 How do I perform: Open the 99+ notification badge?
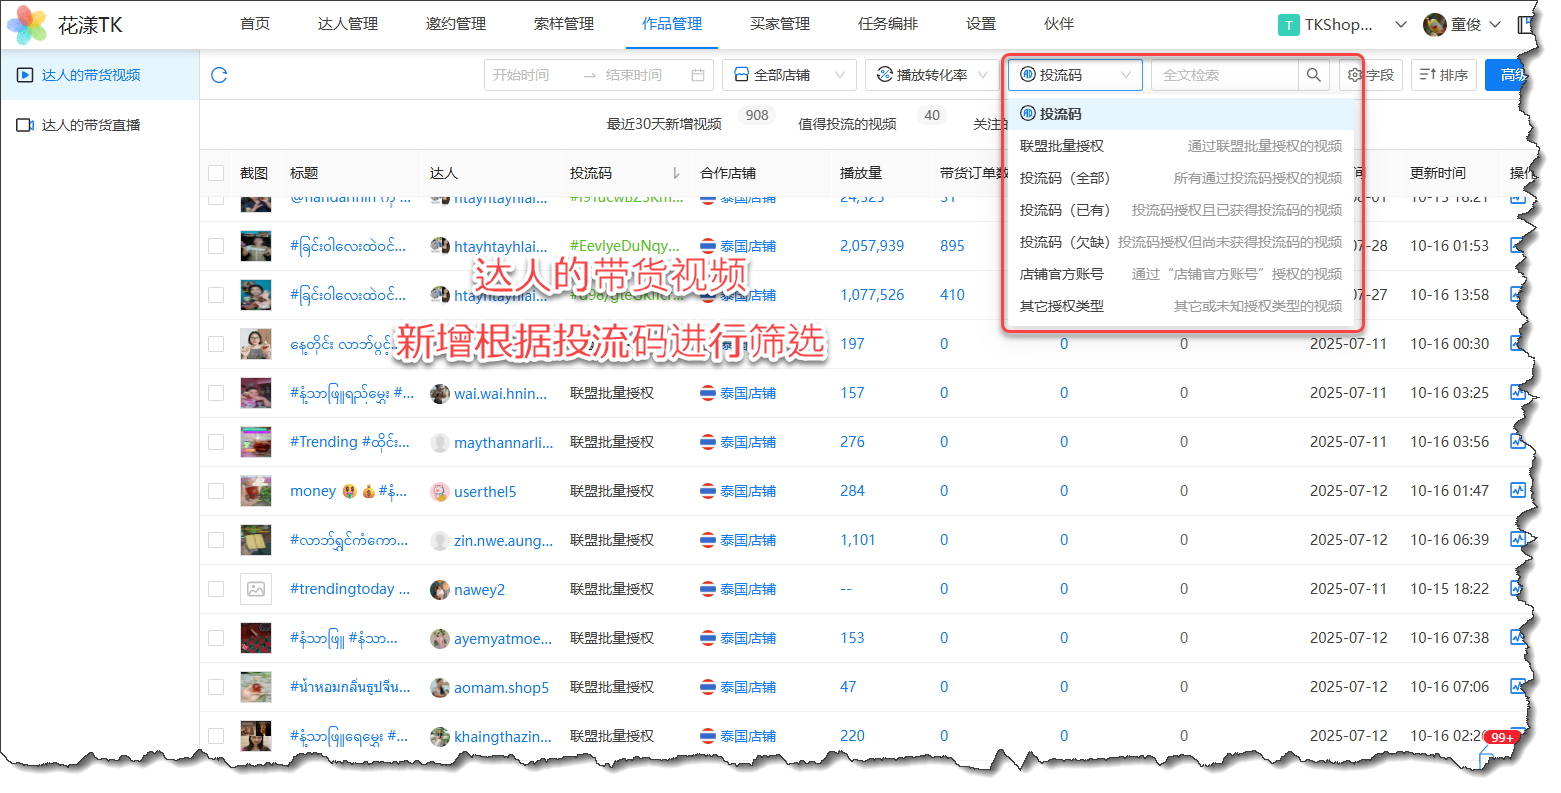pos(1502,737)
